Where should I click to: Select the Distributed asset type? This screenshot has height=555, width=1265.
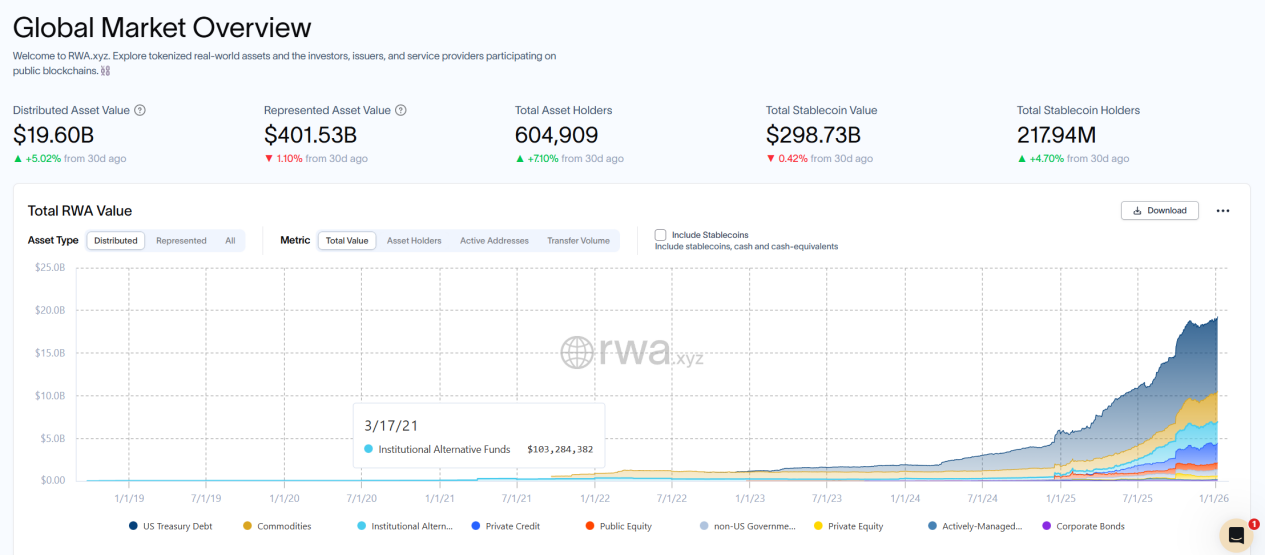[x=116, y=241]
